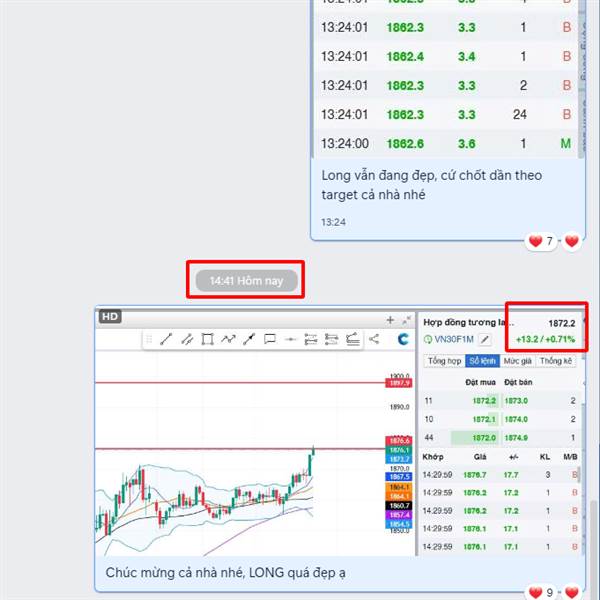Click the VN30F1M contract symbol
The height and width of the screenshot is (600, 600).
(x=454, y=339)
